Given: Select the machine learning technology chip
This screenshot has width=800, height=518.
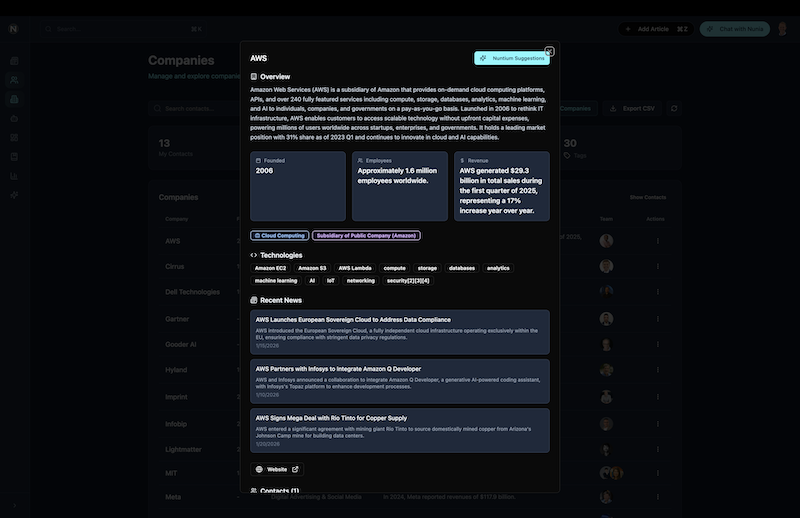Looking at the screenshot, I should click(x=276, y=281).
